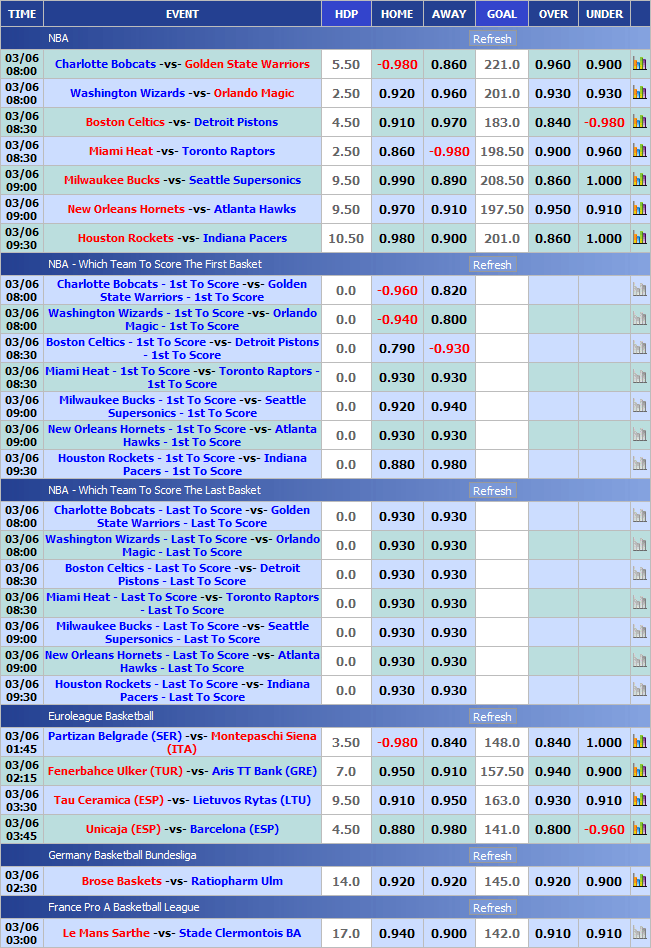This screenshot has height=948, width=651.
Task: Select away odds 0.900 for Stade Clermontois BA
Action: [x=449, y=934]
